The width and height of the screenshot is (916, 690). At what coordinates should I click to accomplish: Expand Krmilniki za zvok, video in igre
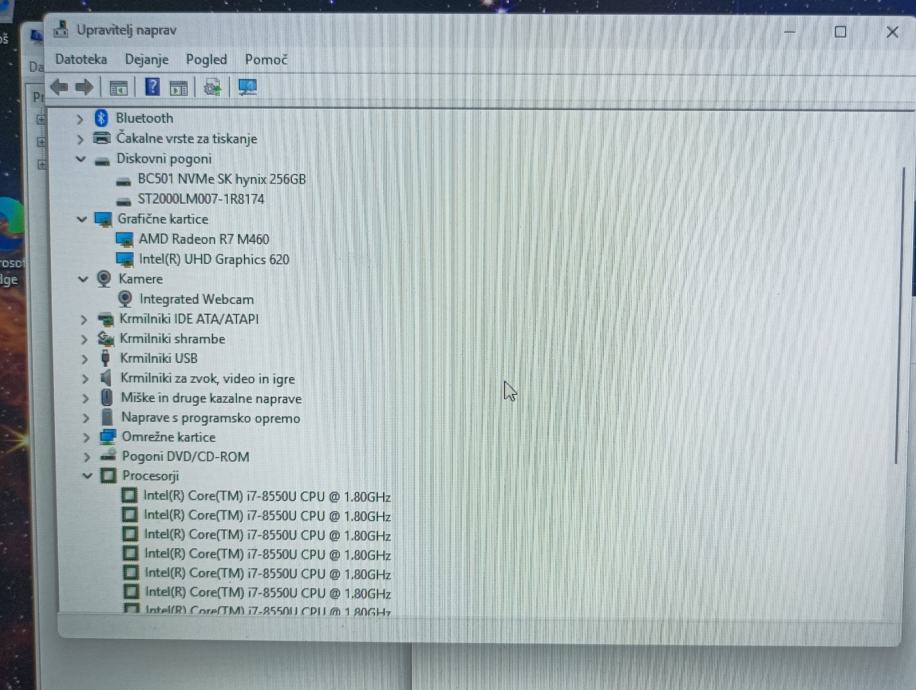tap(85, 379)
